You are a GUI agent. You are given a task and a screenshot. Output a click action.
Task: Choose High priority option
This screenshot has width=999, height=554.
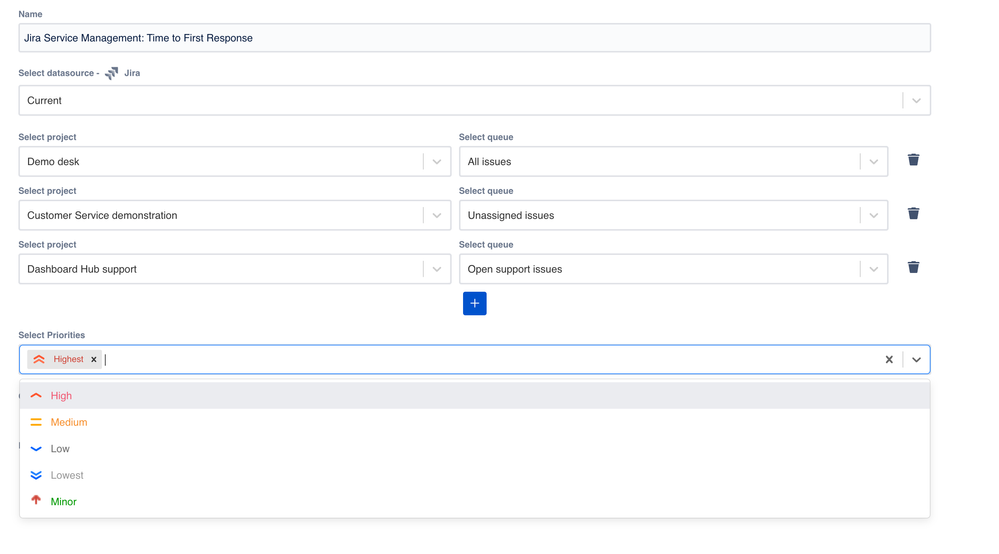[475, 395]
